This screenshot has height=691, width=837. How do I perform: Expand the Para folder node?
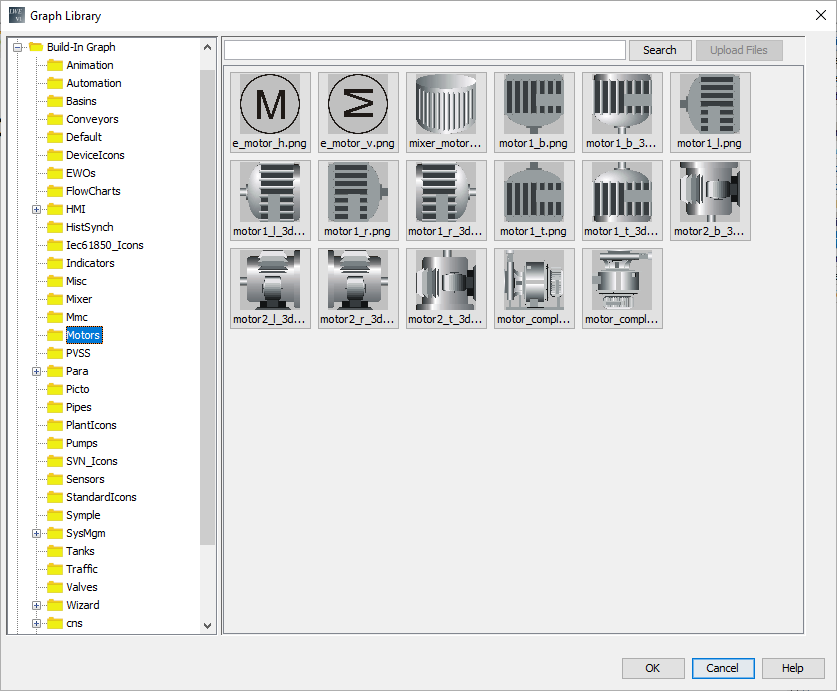pos(37,371)
